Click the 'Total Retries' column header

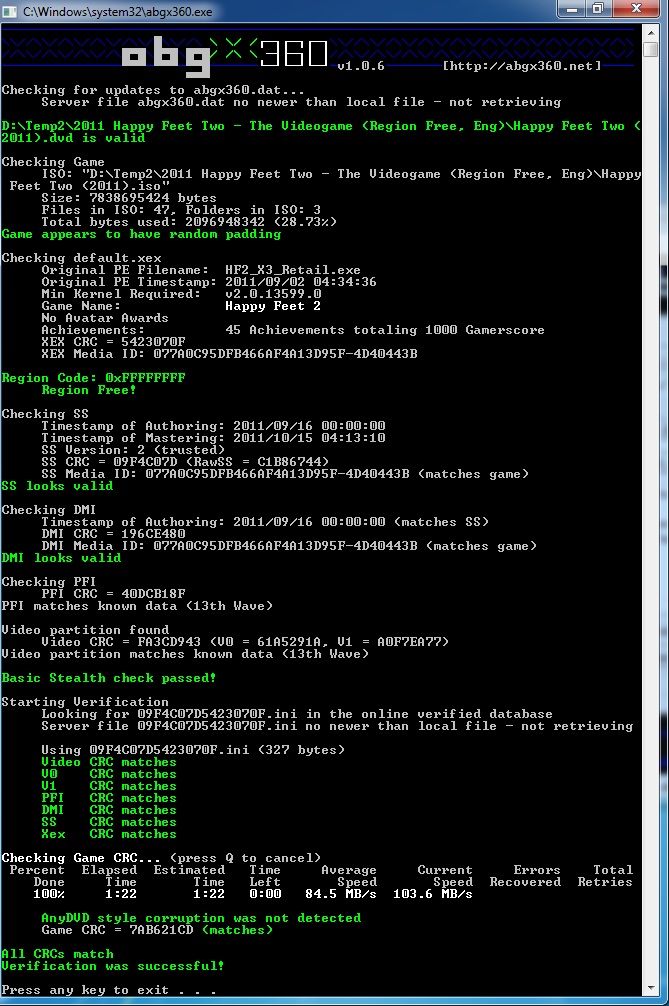[605, 876]
